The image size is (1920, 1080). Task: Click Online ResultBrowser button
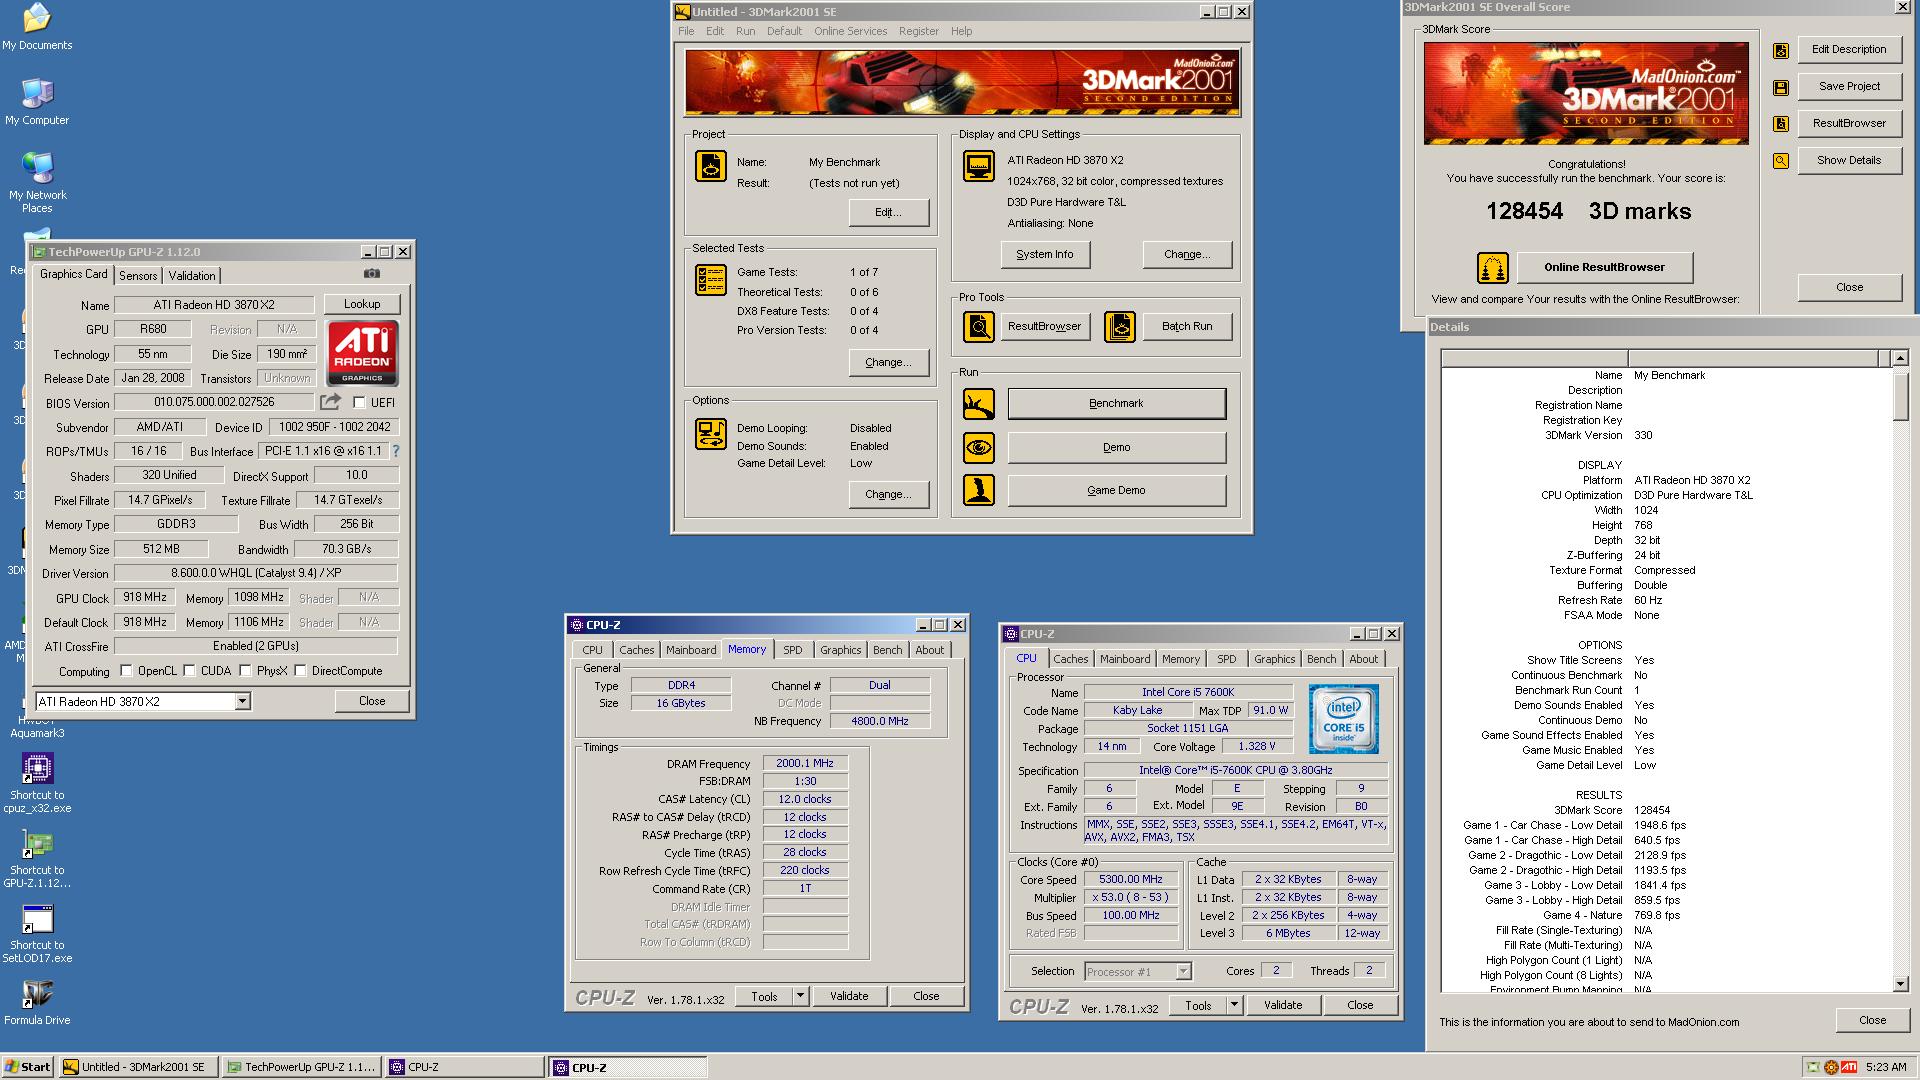point(1605,267)
